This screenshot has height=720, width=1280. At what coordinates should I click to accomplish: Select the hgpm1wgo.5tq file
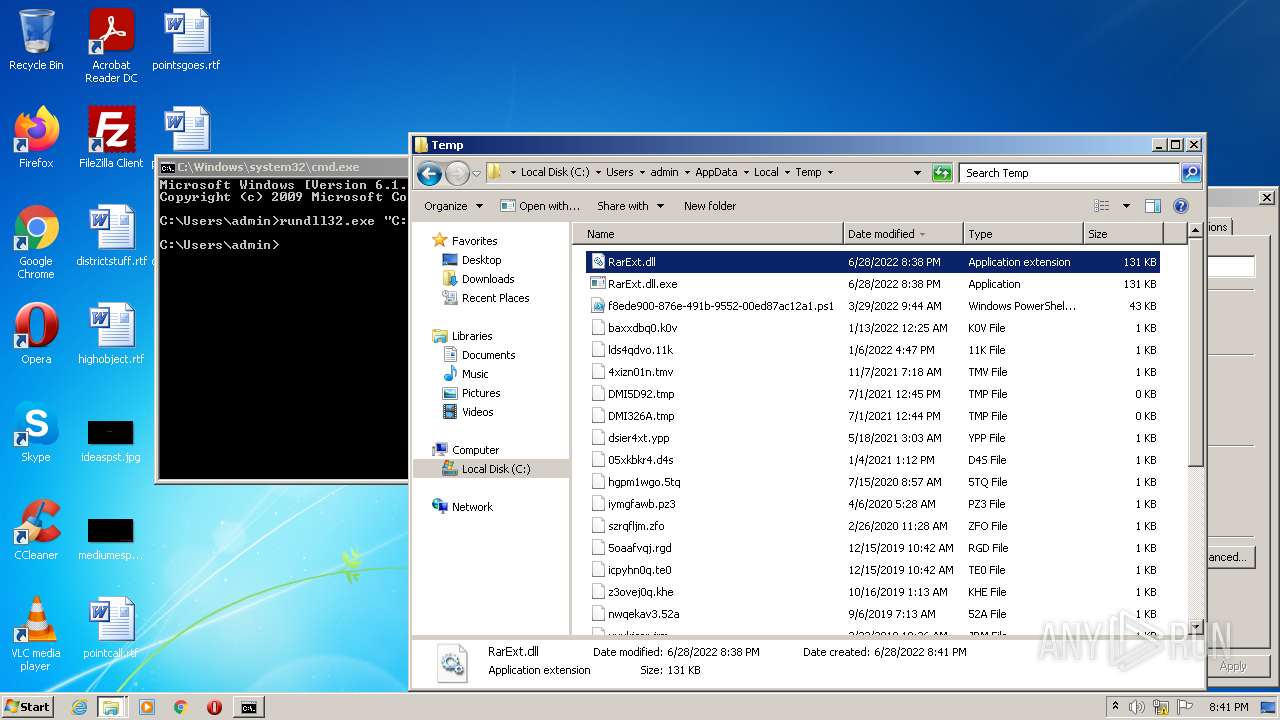pos(873,482)
